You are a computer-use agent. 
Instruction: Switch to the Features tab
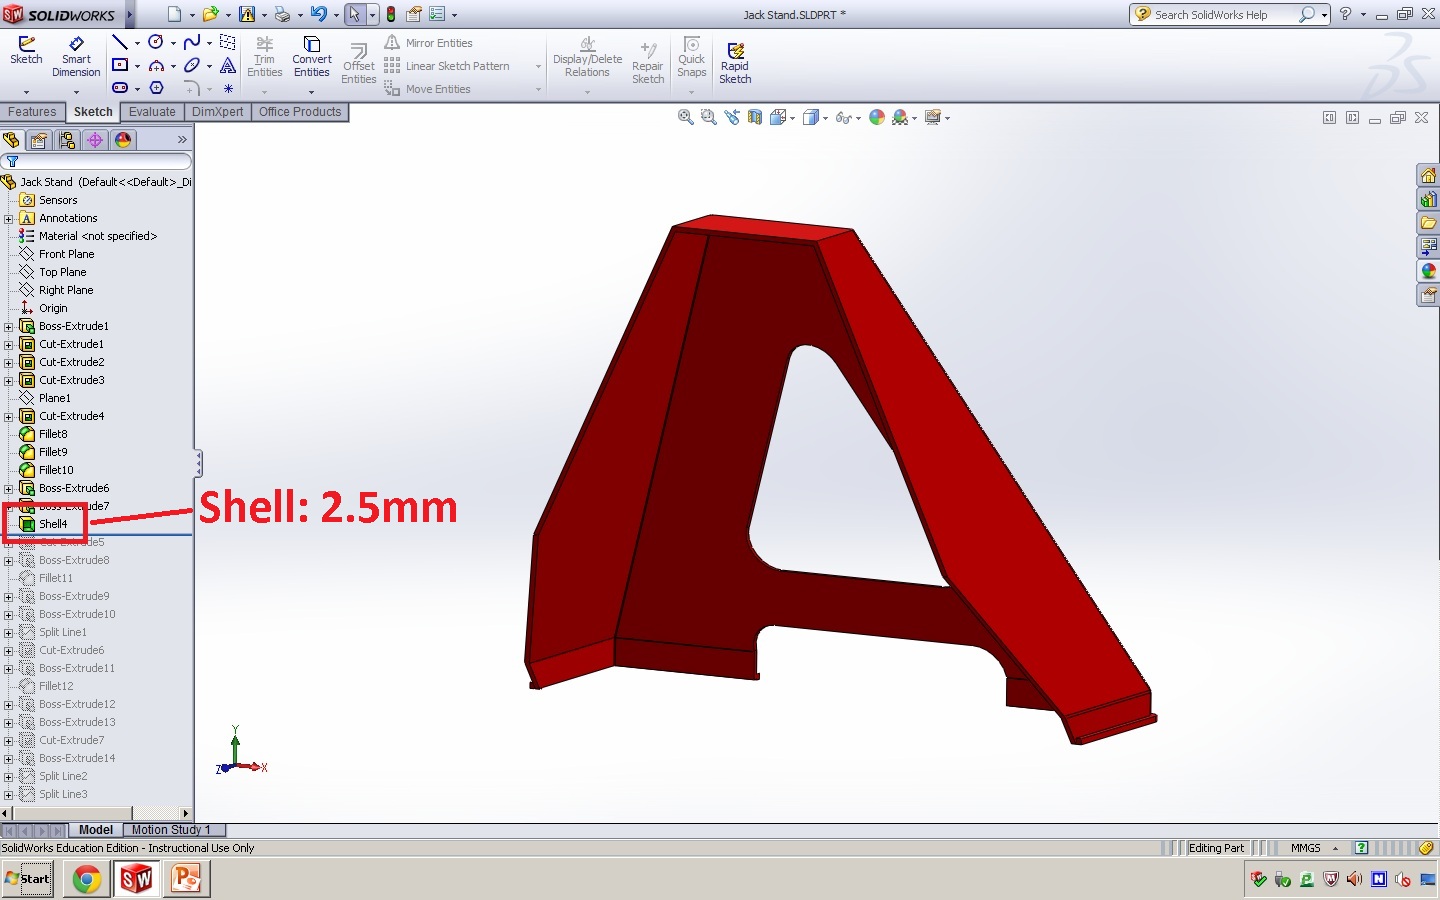[x=32, y=112]
